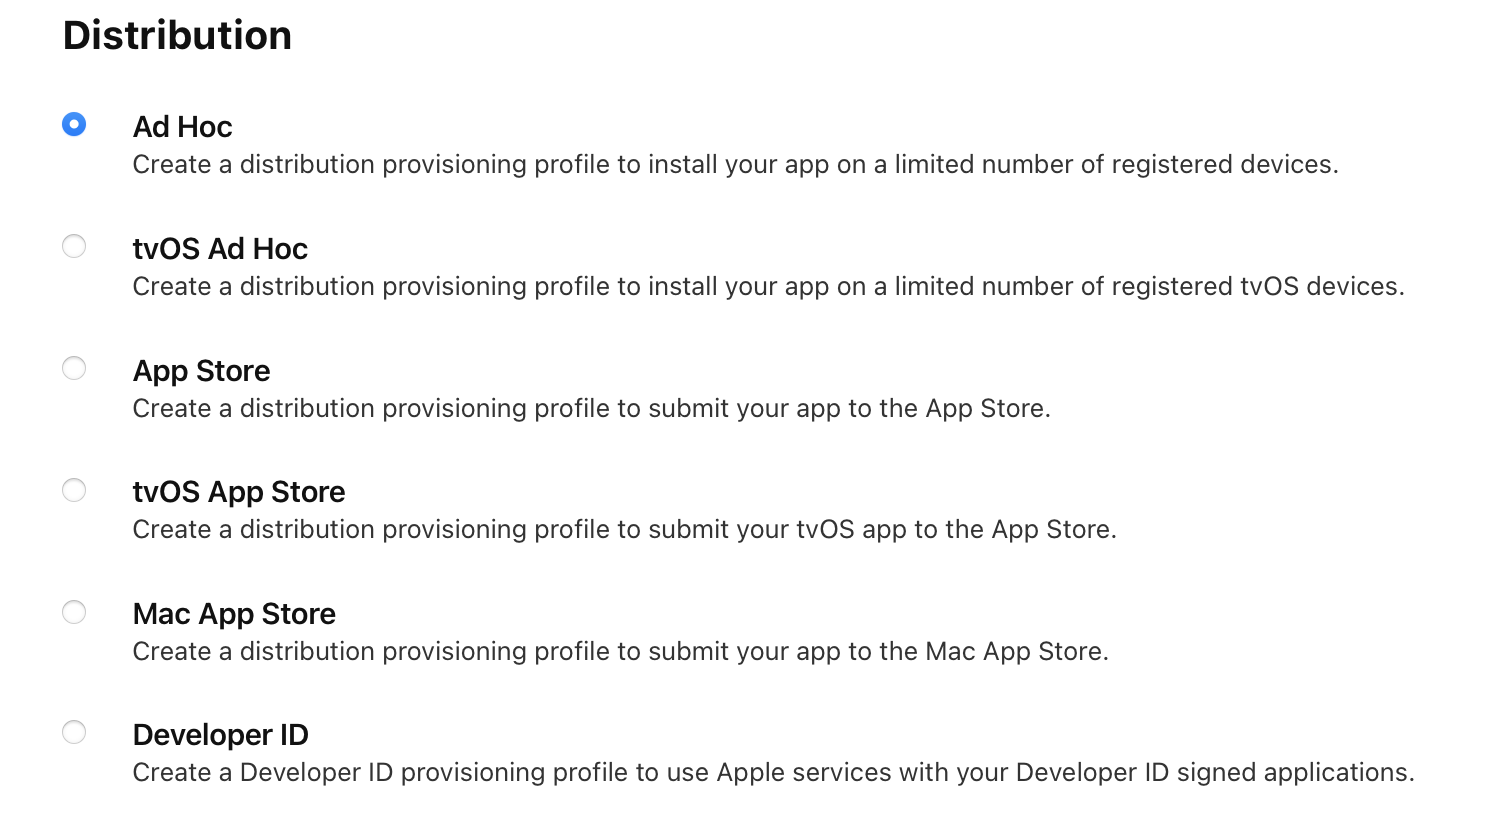This screenshot has height=818, width=1494.
Task: Click the Ad Hoc registered devices description
Action: click(735, 165)
